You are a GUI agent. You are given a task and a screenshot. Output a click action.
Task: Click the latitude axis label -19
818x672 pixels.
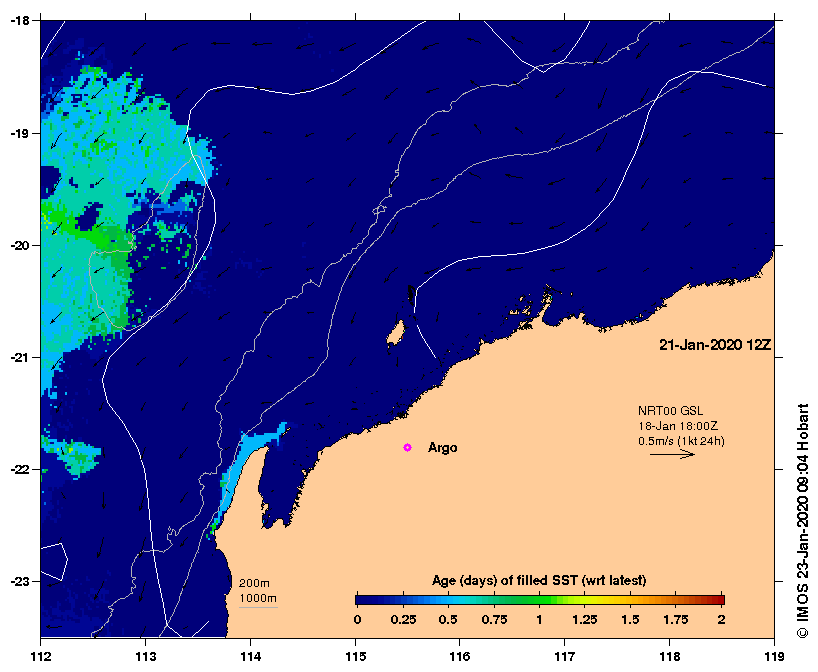point(18,133)
